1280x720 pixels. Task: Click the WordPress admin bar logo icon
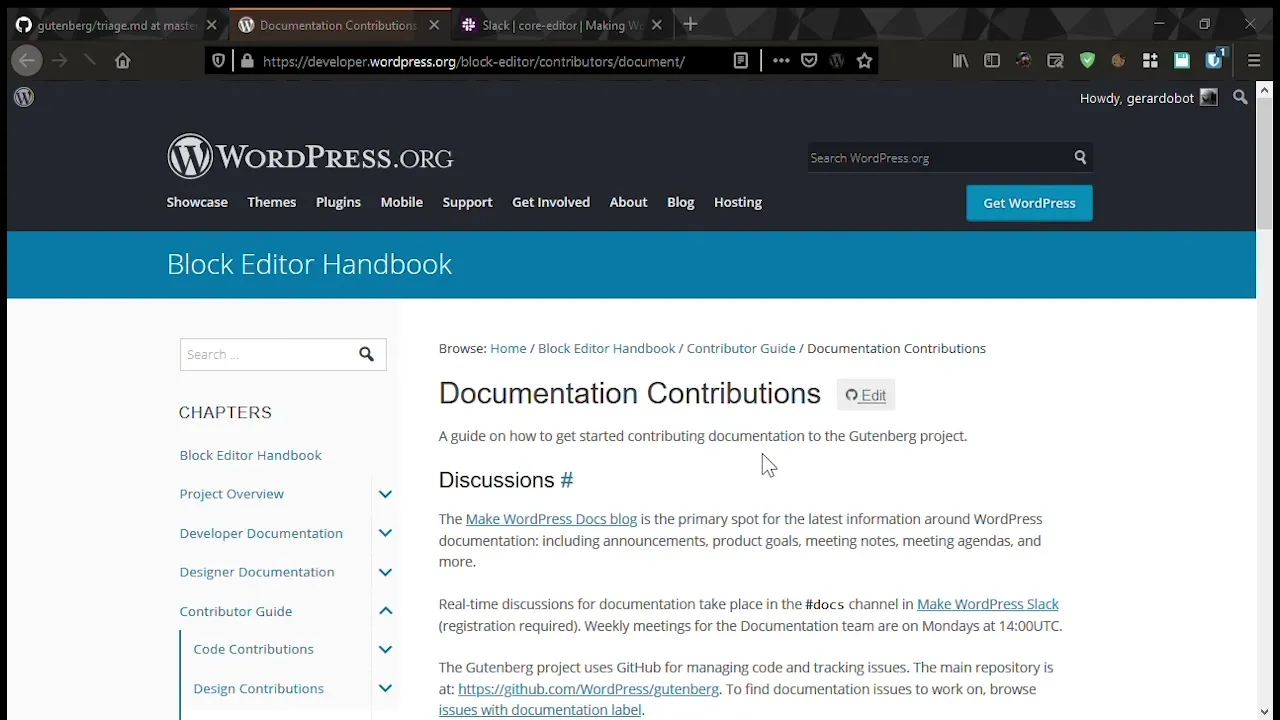click(24, 97)
